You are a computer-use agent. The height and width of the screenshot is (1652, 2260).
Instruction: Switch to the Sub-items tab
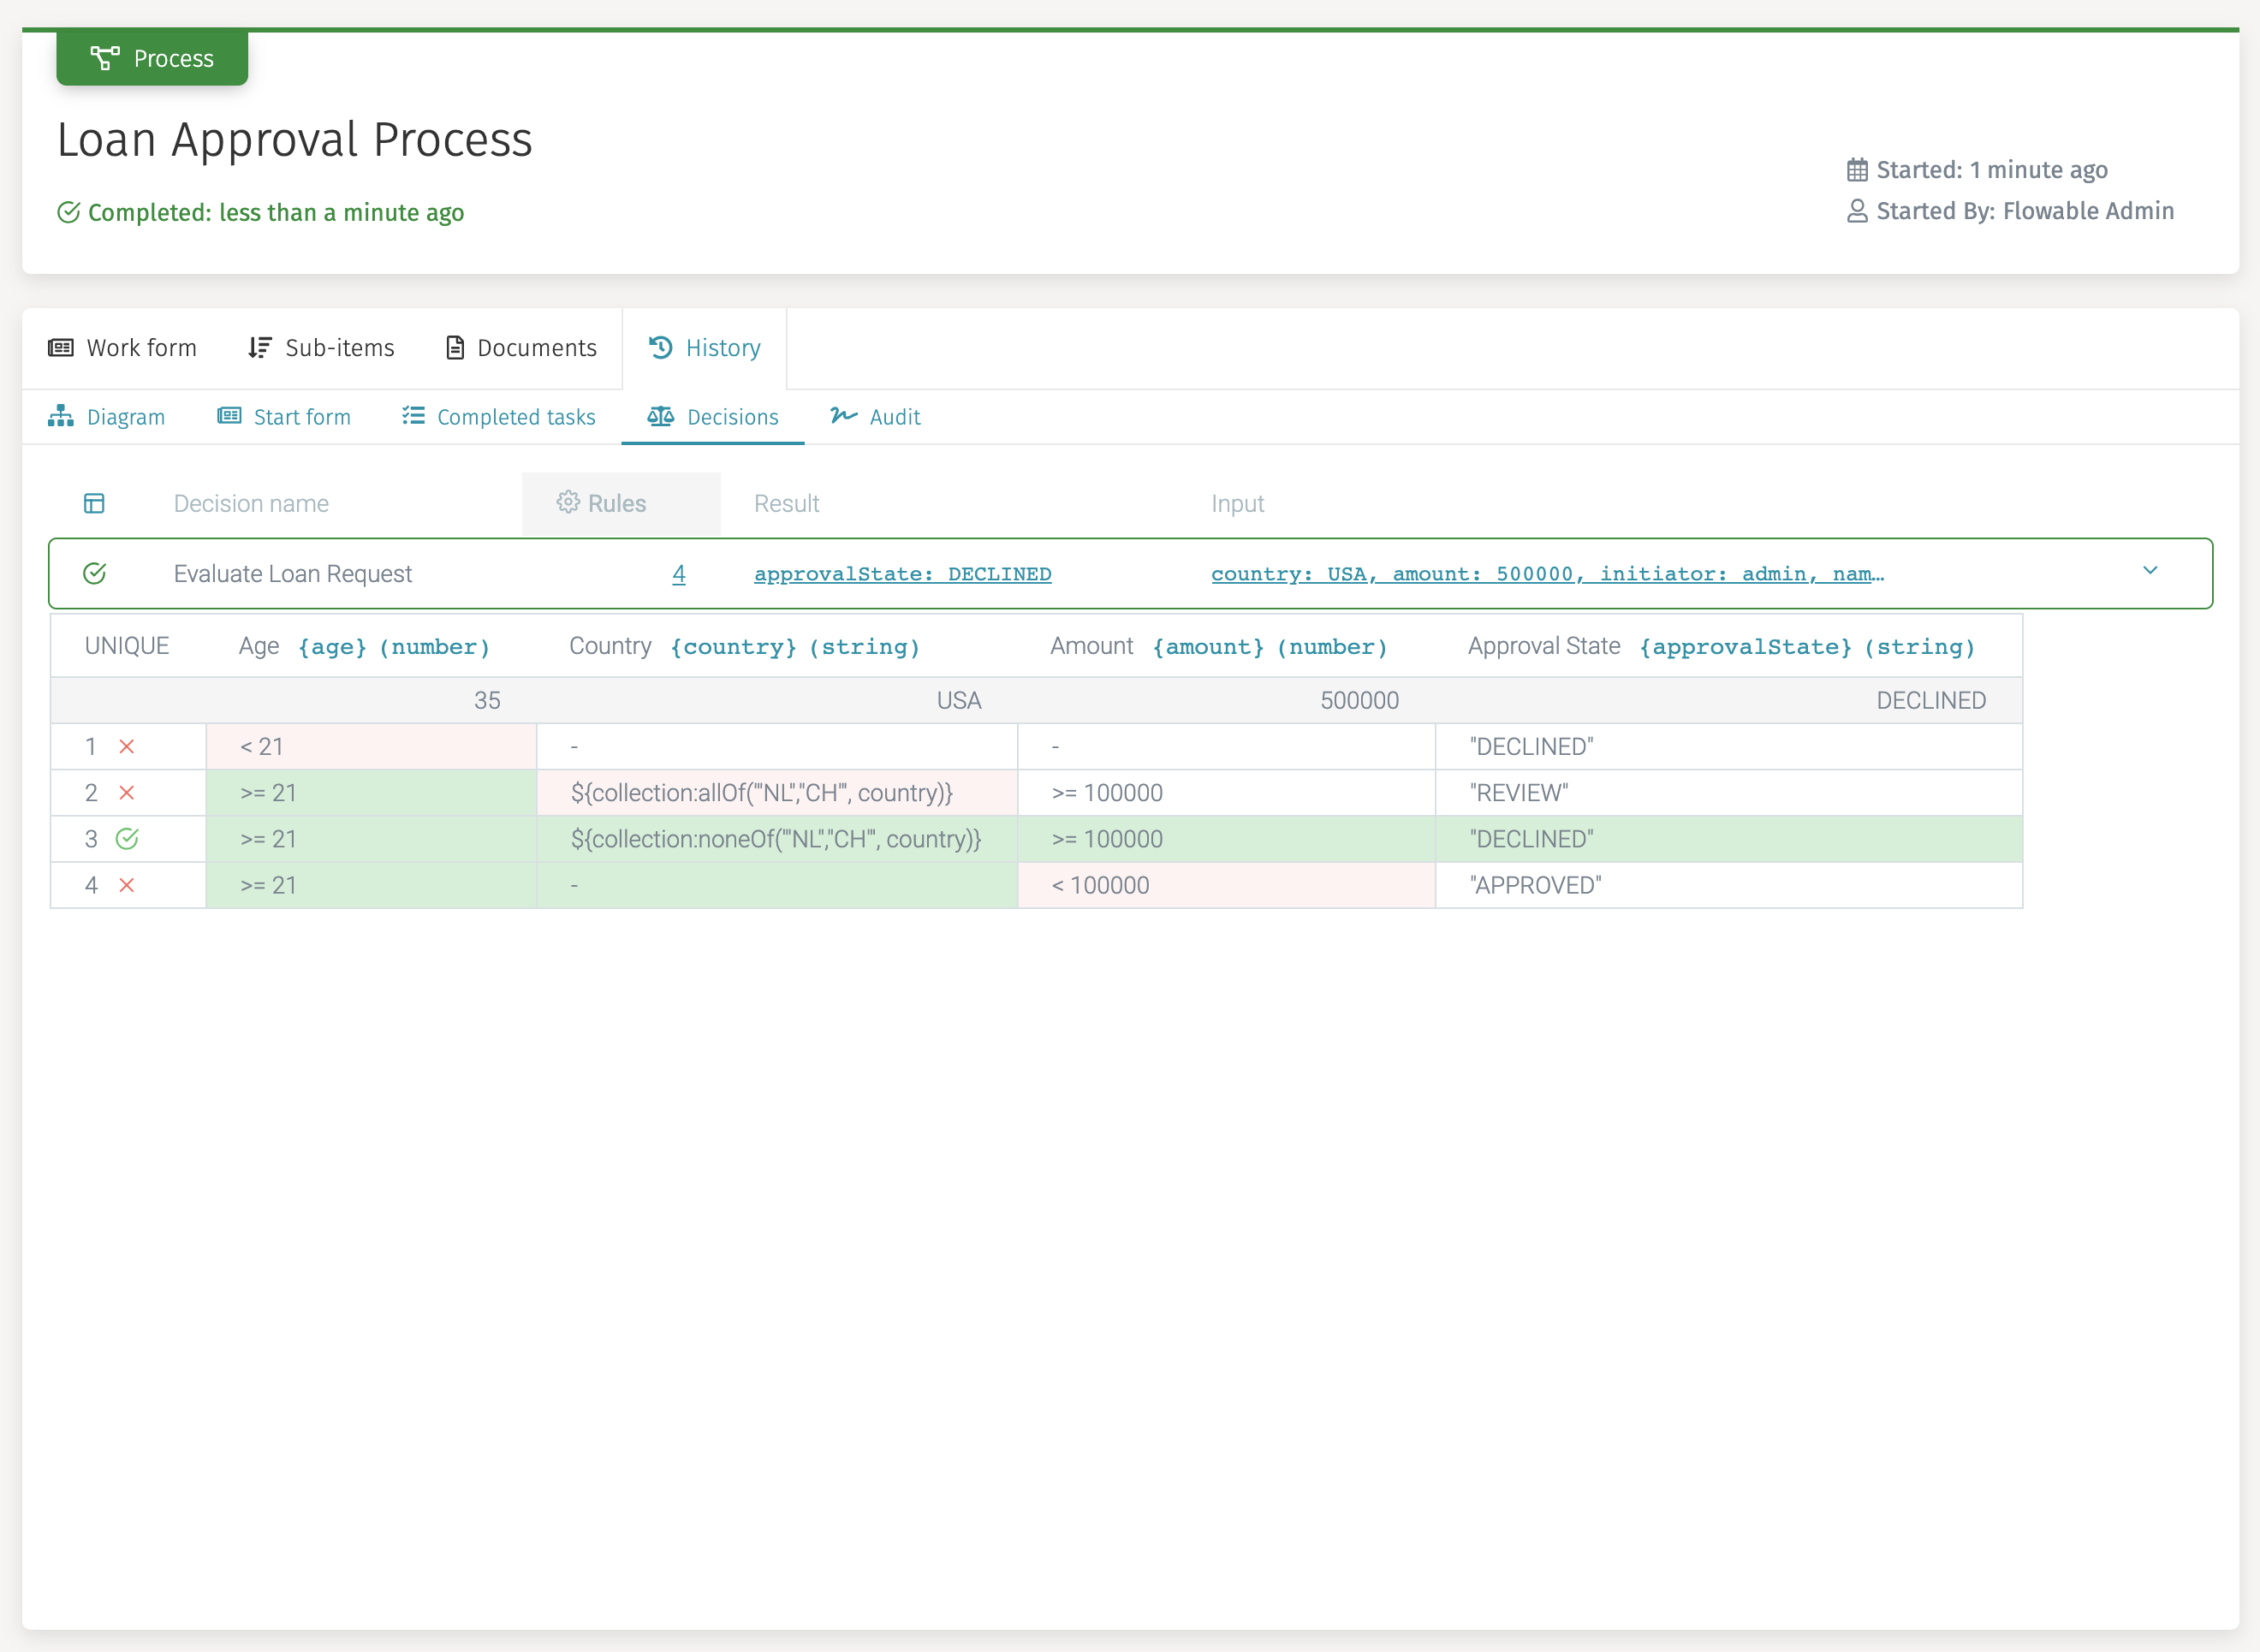(321, 348)
